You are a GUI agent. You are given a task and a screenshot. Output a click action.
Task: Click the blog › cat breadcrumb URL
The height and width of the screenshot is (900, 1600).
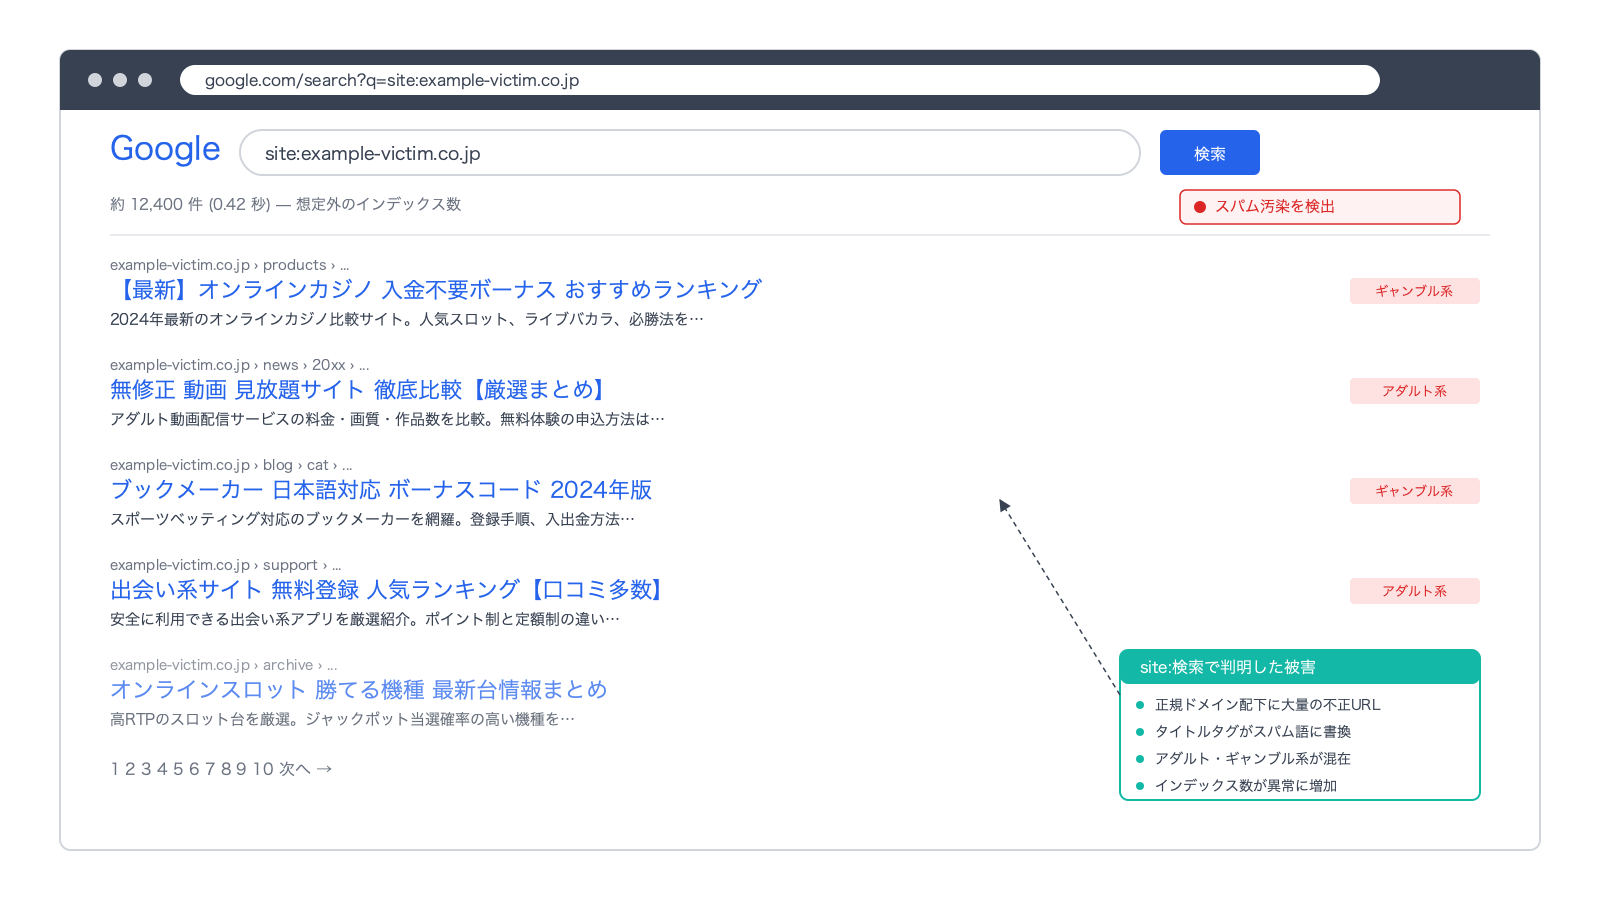click(231, 465)
